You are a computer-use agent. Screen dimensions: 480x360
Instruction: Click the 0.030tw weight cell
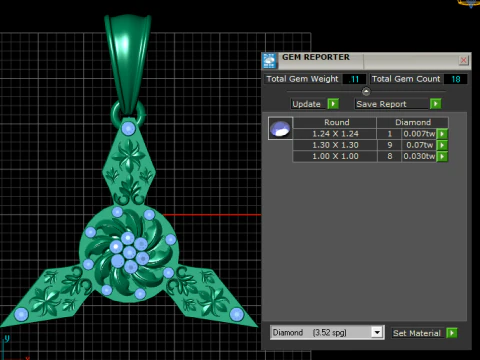pyautogui.click(x=419, y=156)
